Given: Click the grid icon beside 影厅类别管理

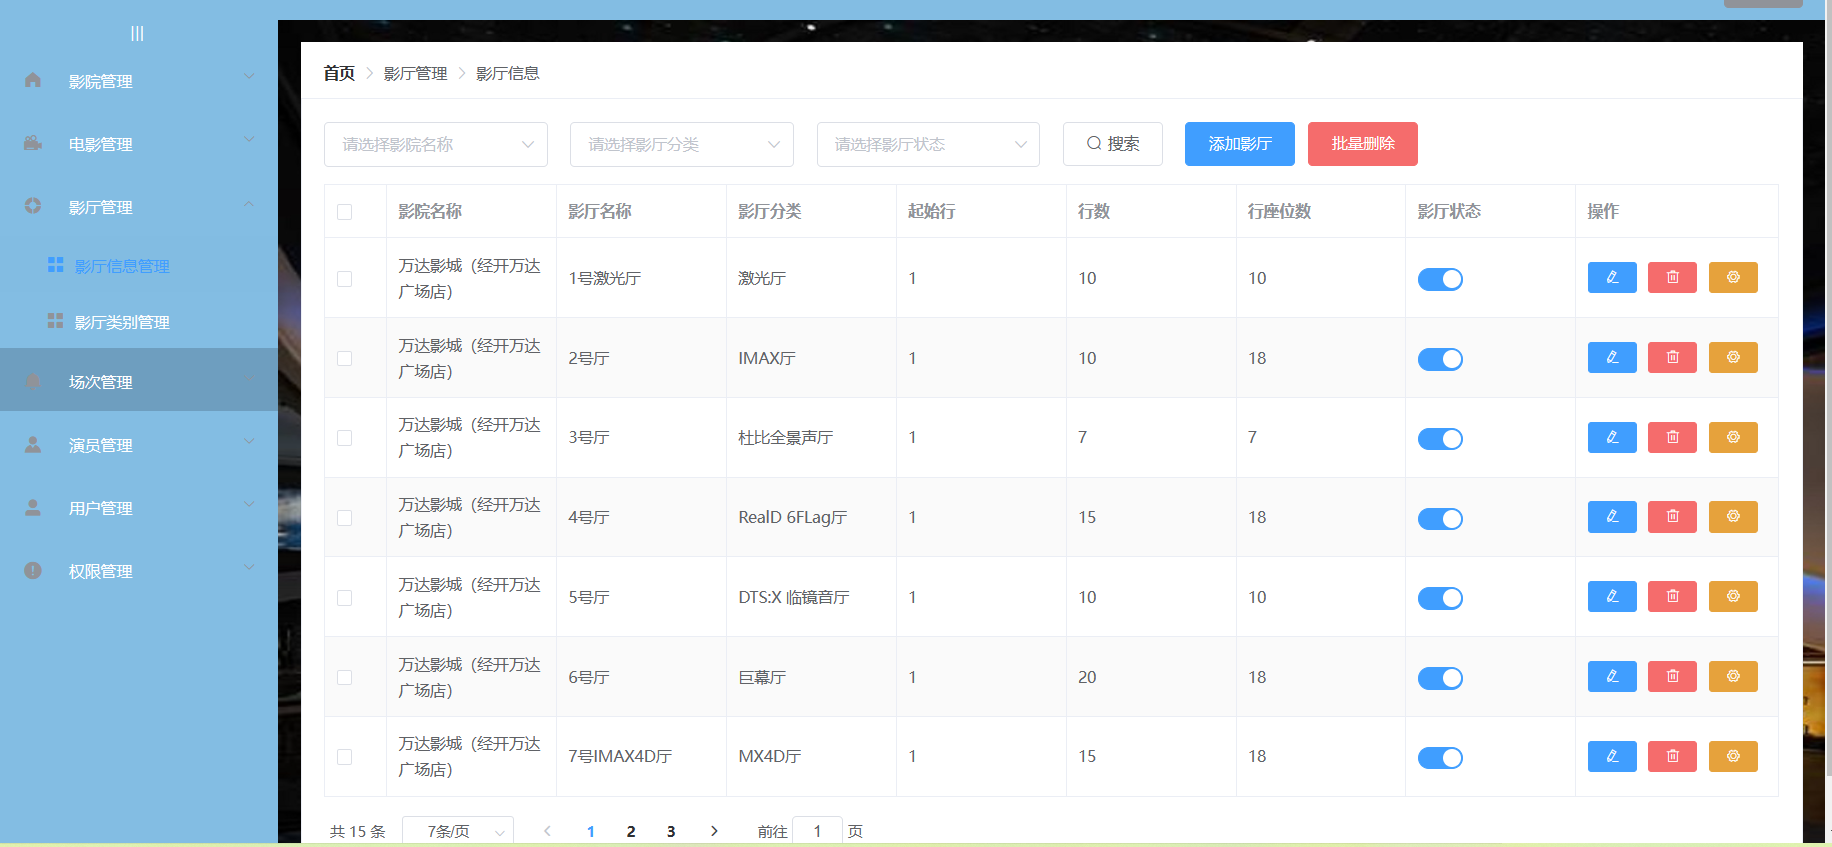Looking at the screenshot, I should coord(56,321).
